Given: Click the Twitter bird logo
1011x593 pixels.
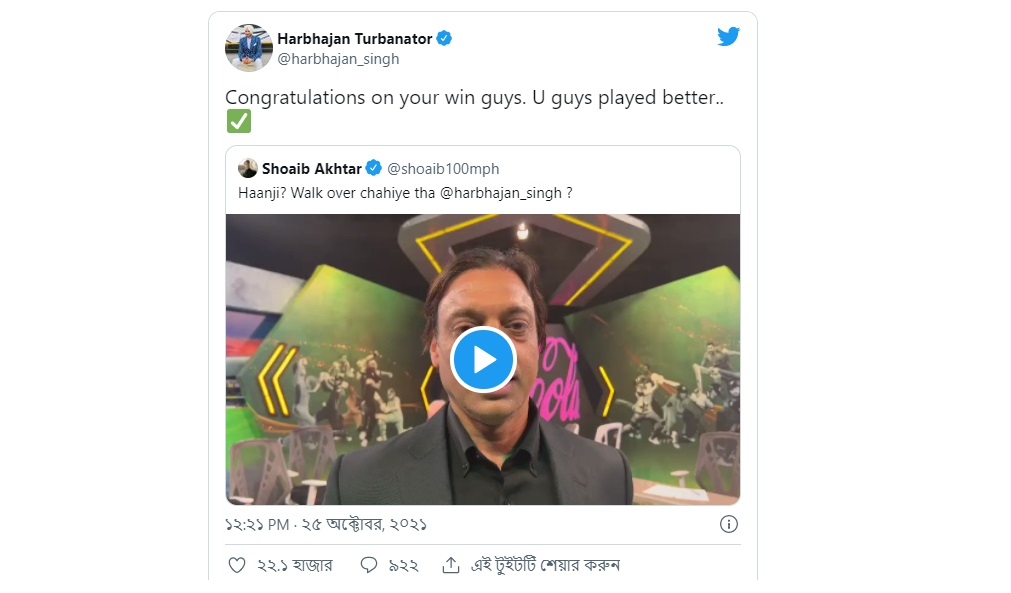Looking at the screenshot, I should [728, 37].
